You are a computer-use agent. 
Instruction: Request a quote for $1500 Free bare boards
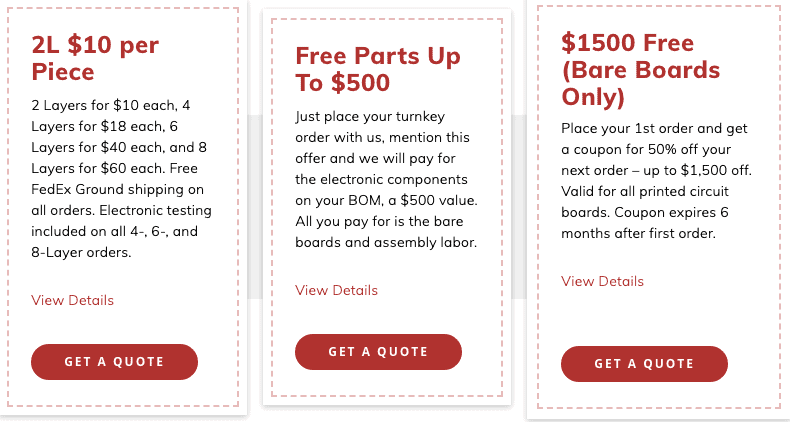pos(644,364)
